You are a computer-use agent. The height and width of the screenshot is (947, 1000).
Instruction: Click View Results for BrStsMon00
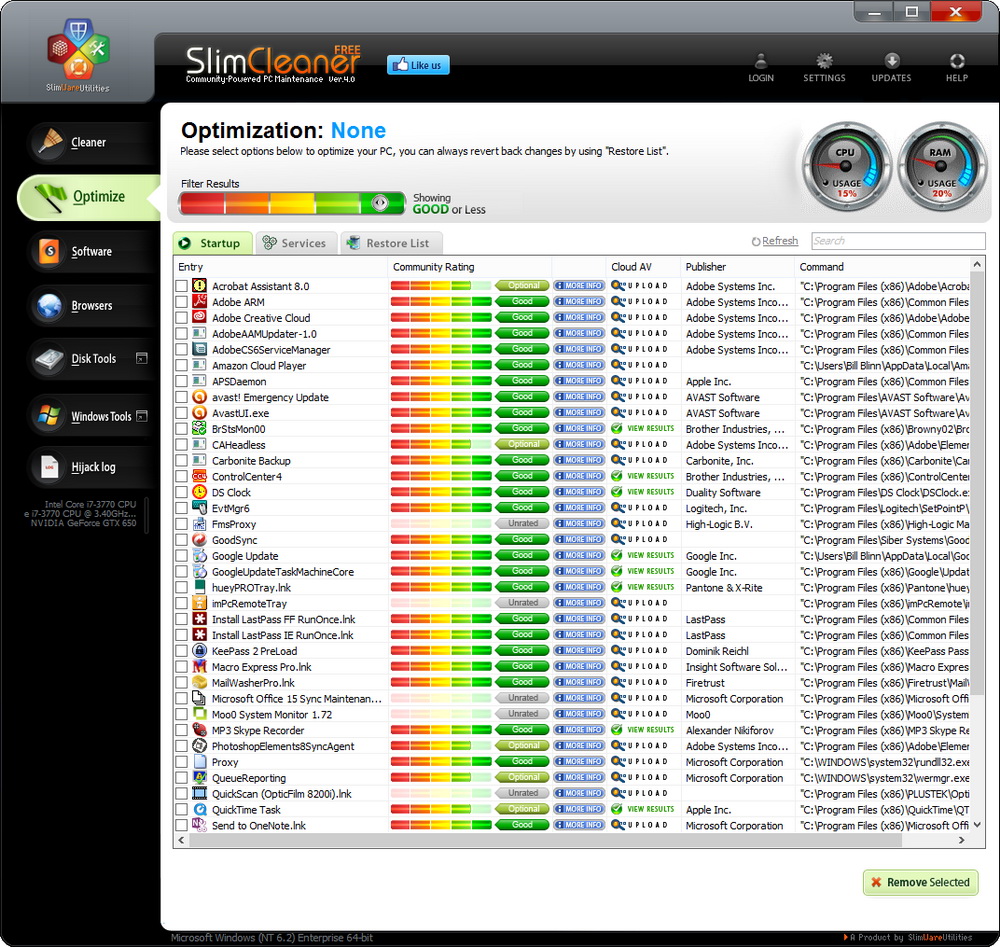[642, 429]
